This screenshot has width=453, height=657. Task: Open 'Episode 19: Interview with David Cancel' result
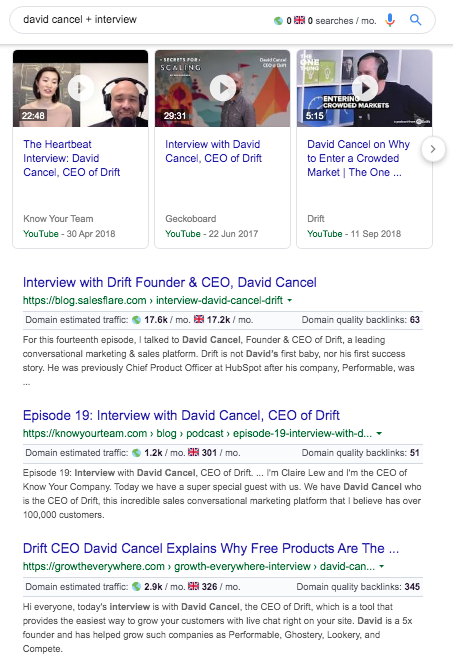point(181,415)
